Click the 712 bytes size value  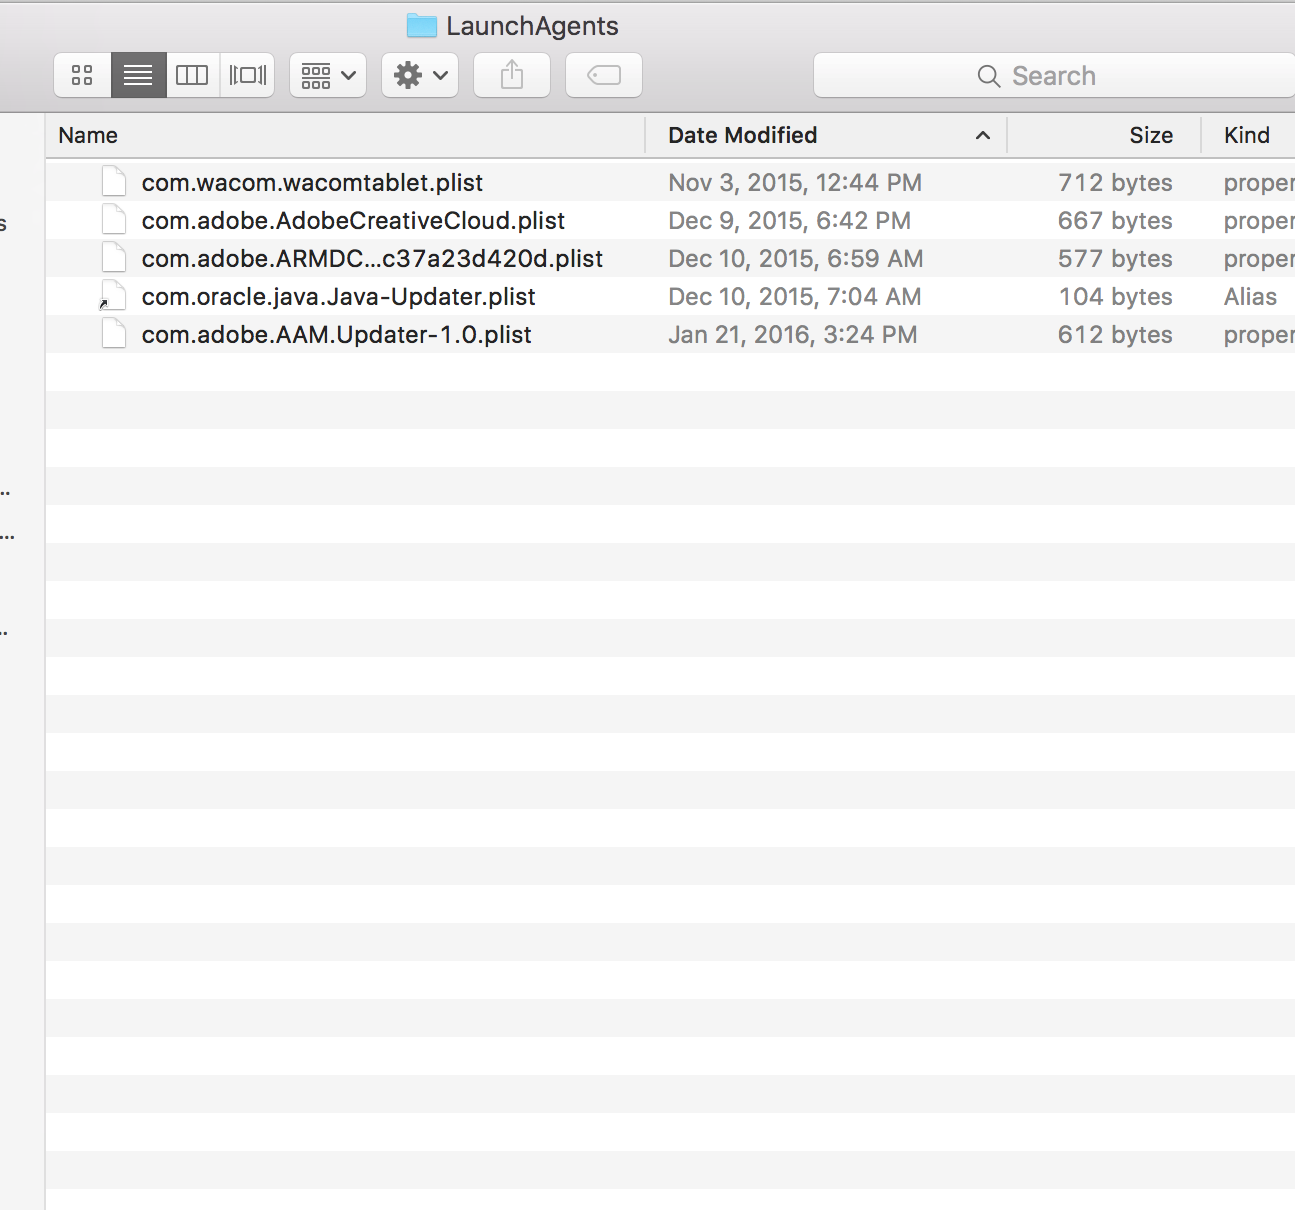click(1115, 183)
